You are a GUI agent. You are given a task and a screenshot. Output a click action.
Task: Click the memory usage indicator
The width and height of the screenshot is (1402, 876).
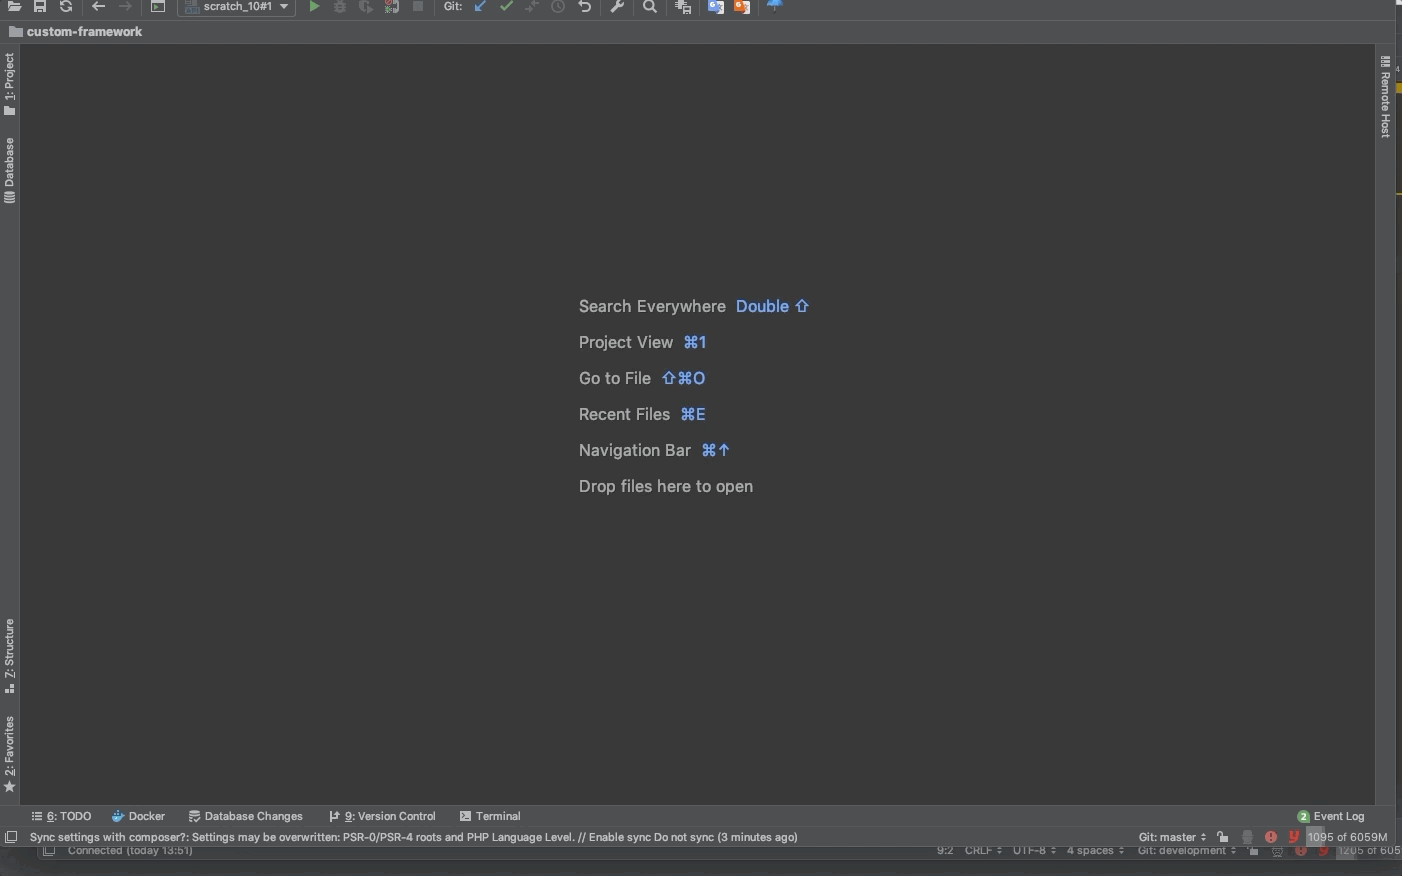click(1347, 837)
